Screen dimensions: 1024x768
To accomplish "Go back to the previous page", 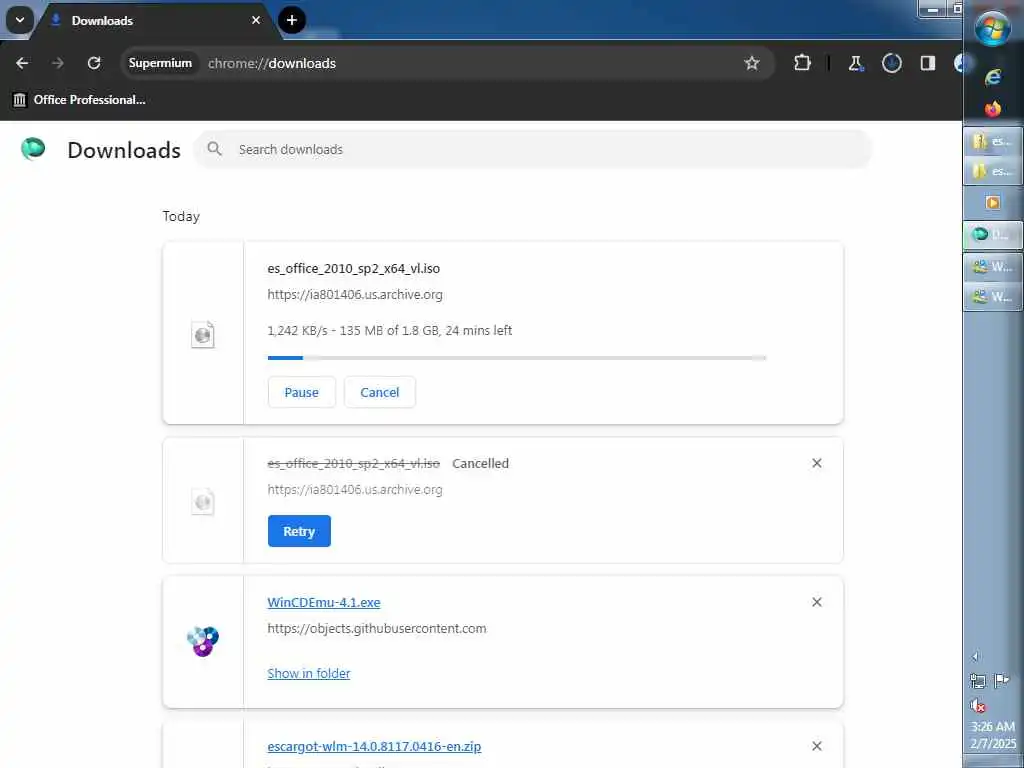I will click(22, 63).
